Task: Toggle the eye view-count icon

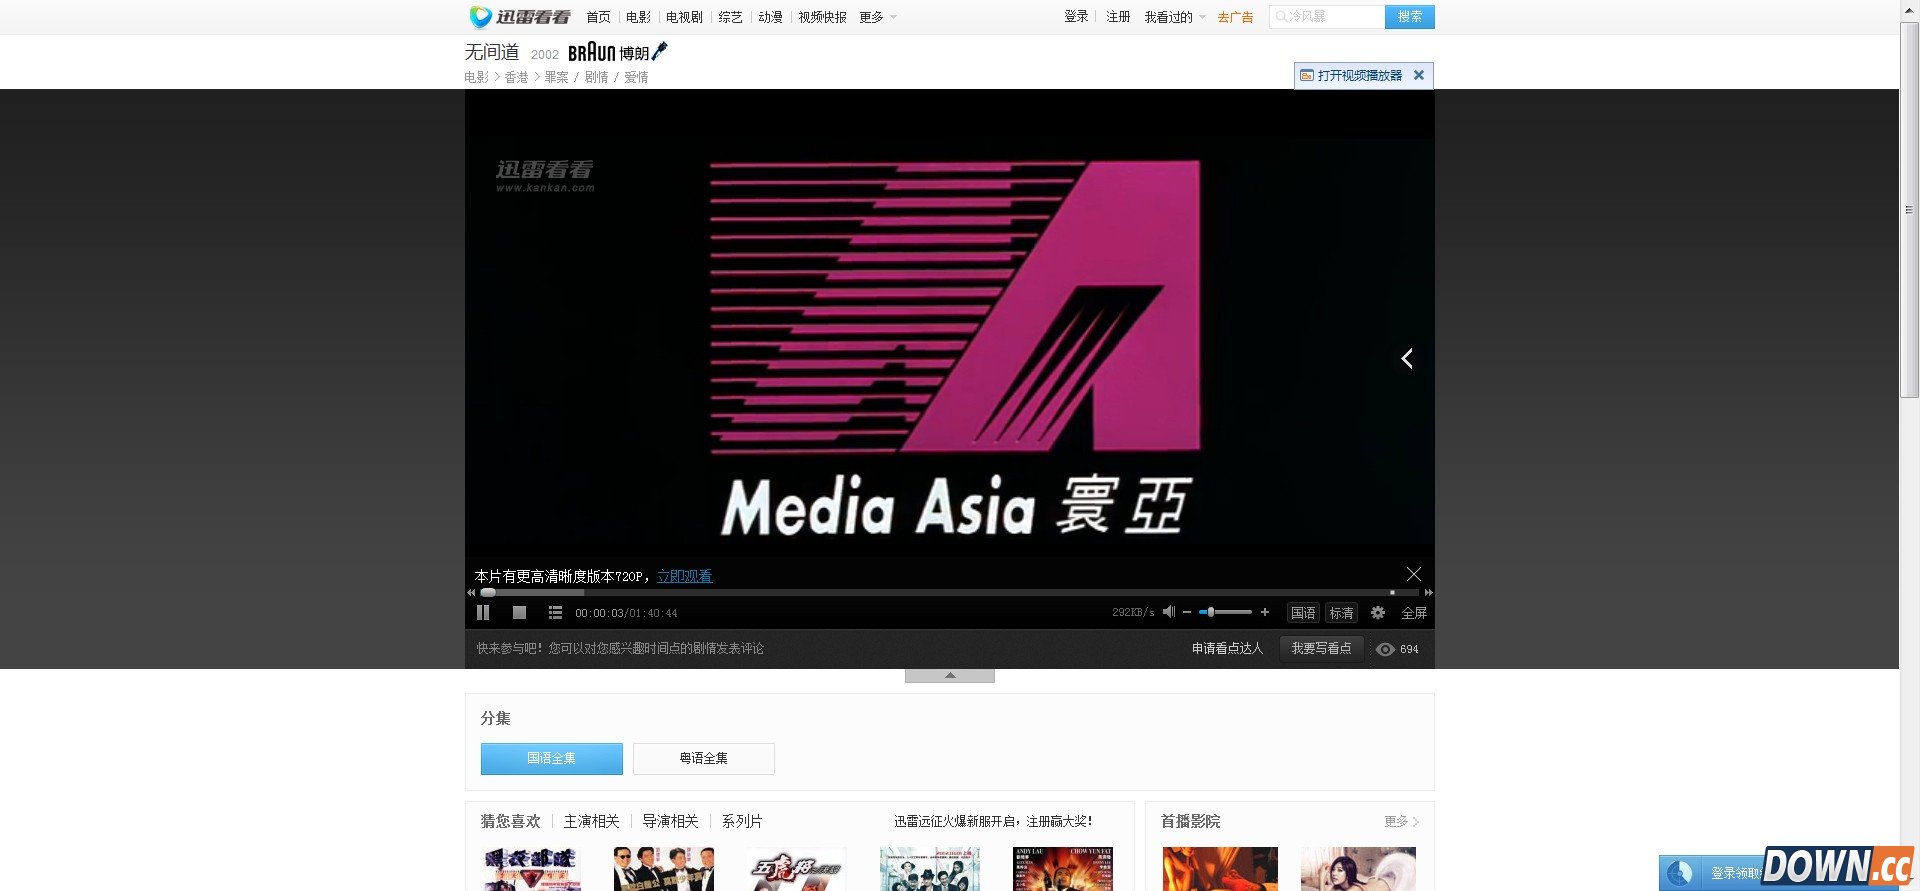Action: (1385, 649)
